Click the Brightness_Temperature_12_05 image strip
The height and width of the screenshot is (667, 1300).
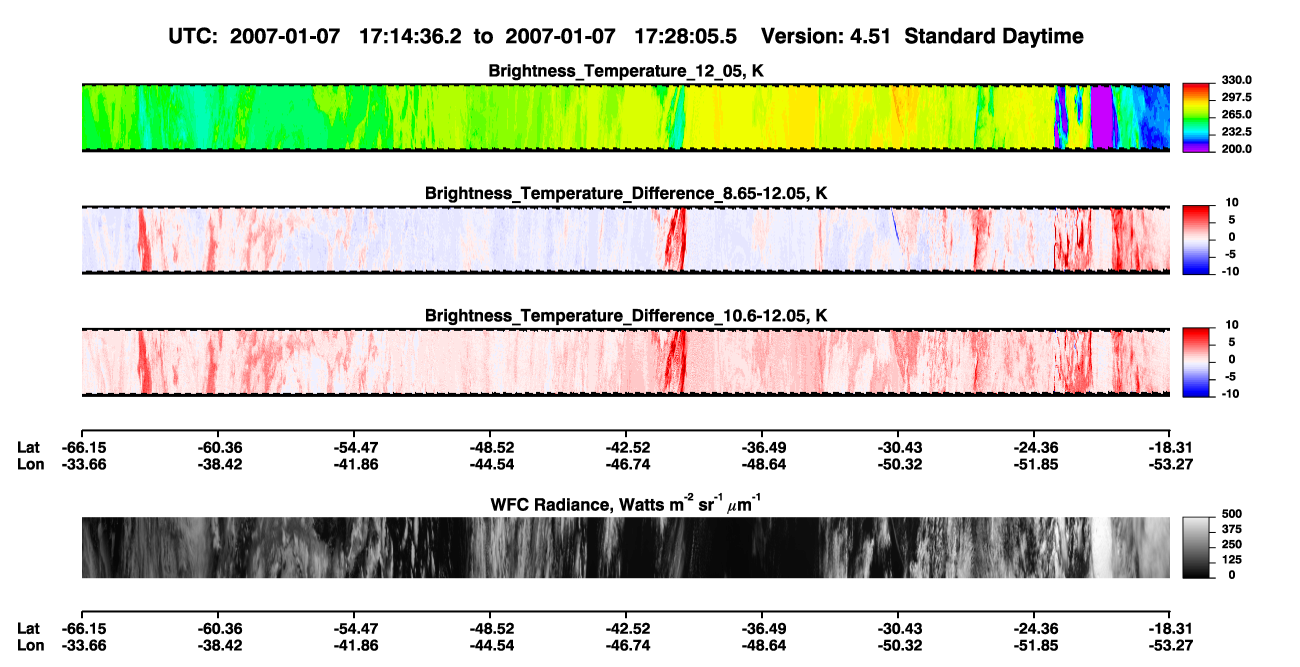point(625,117)
